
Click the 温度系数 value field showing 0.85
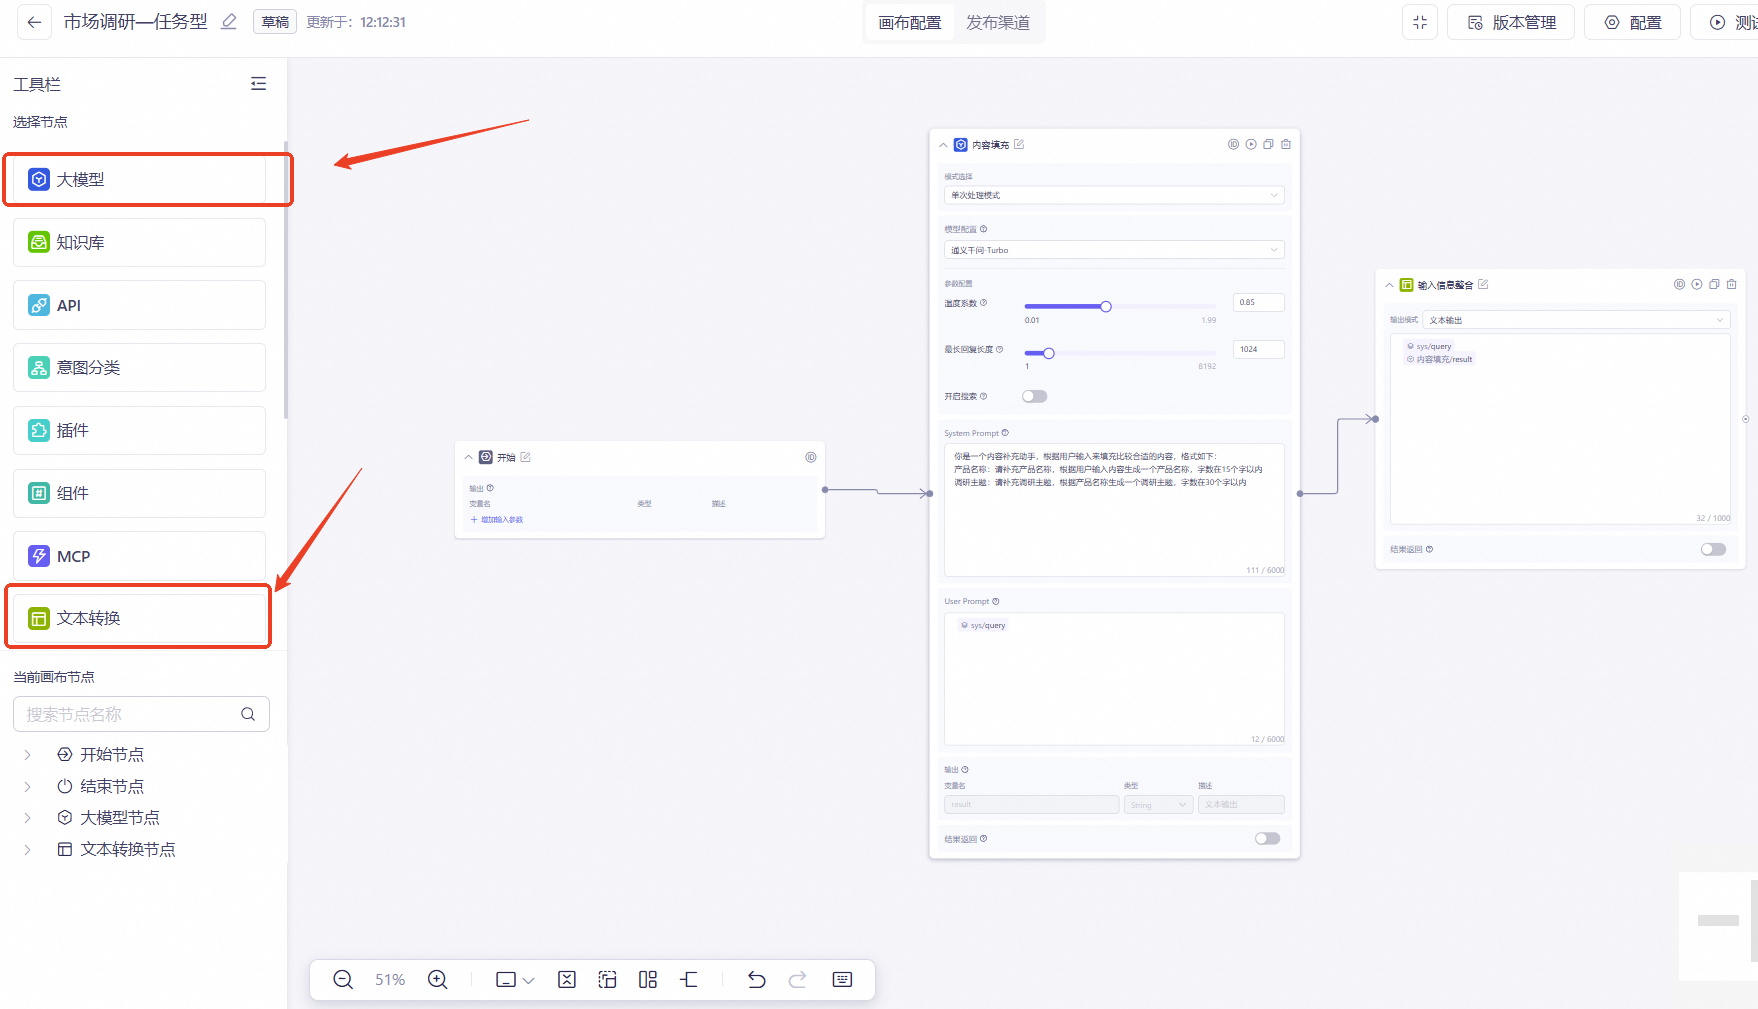click(x=1259, y=302)
